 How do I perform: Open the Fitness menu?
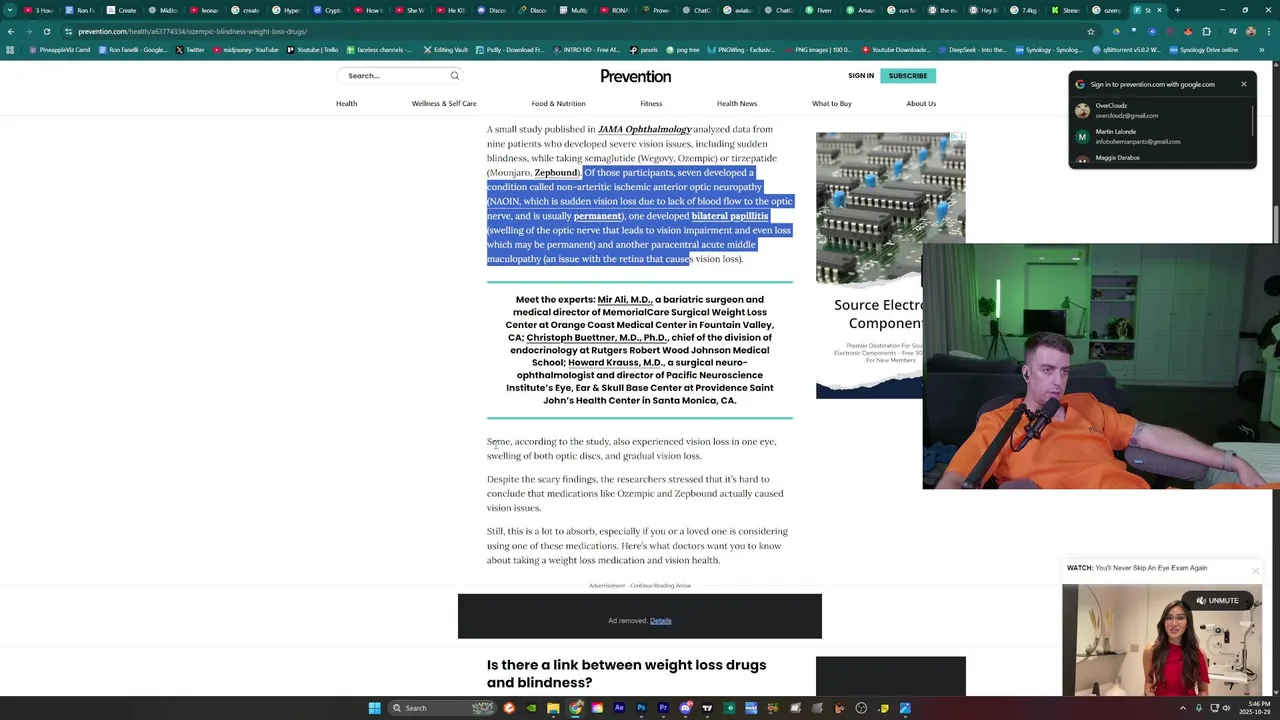pos(651,103)
